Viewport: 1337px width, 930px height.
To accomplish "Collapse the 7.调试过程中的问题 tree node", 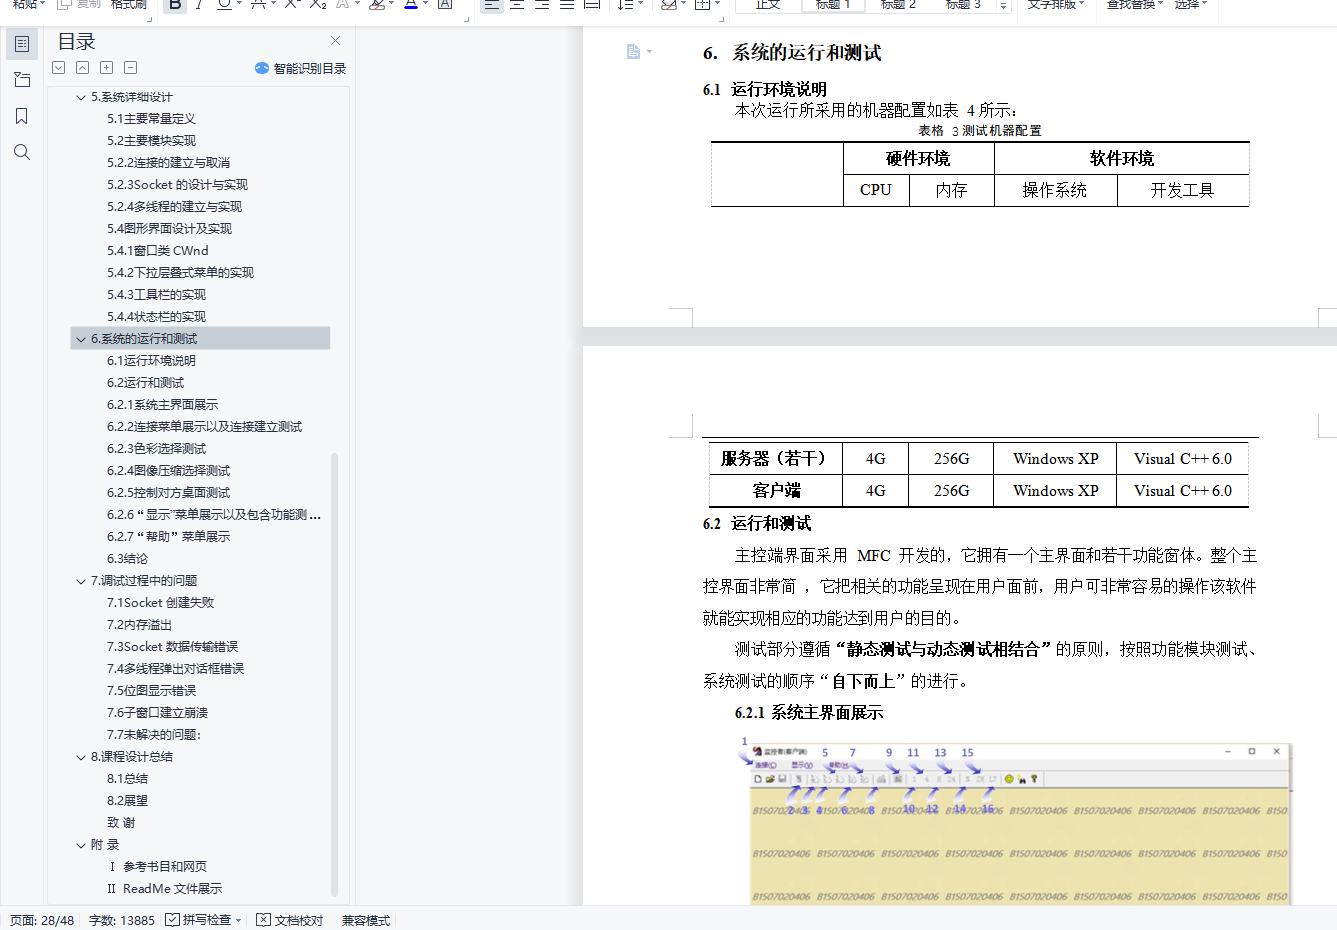I will [x=81, y=581].
